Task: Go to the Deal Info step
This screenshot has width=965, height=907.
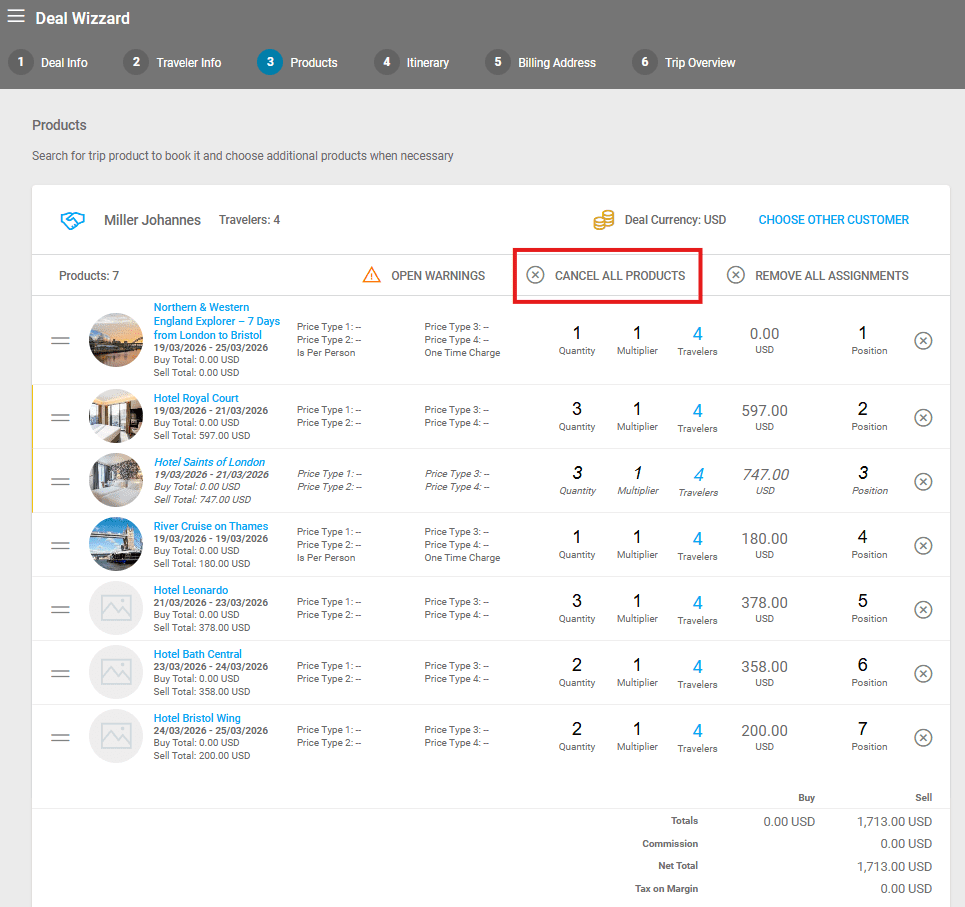Action: 49,62
